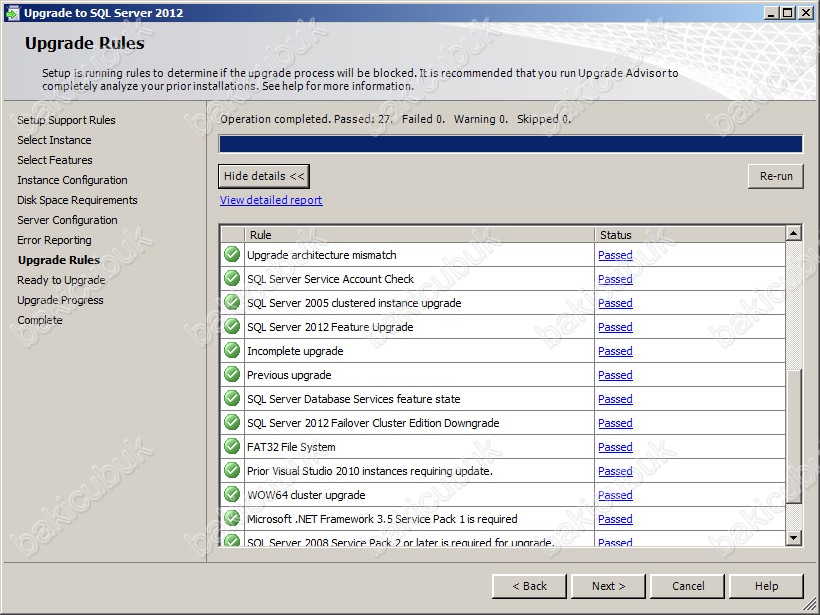Click the WOW64 cluster upgrade rule text
The width and height of the screenshot is (820, 615).
click(306, 495)
